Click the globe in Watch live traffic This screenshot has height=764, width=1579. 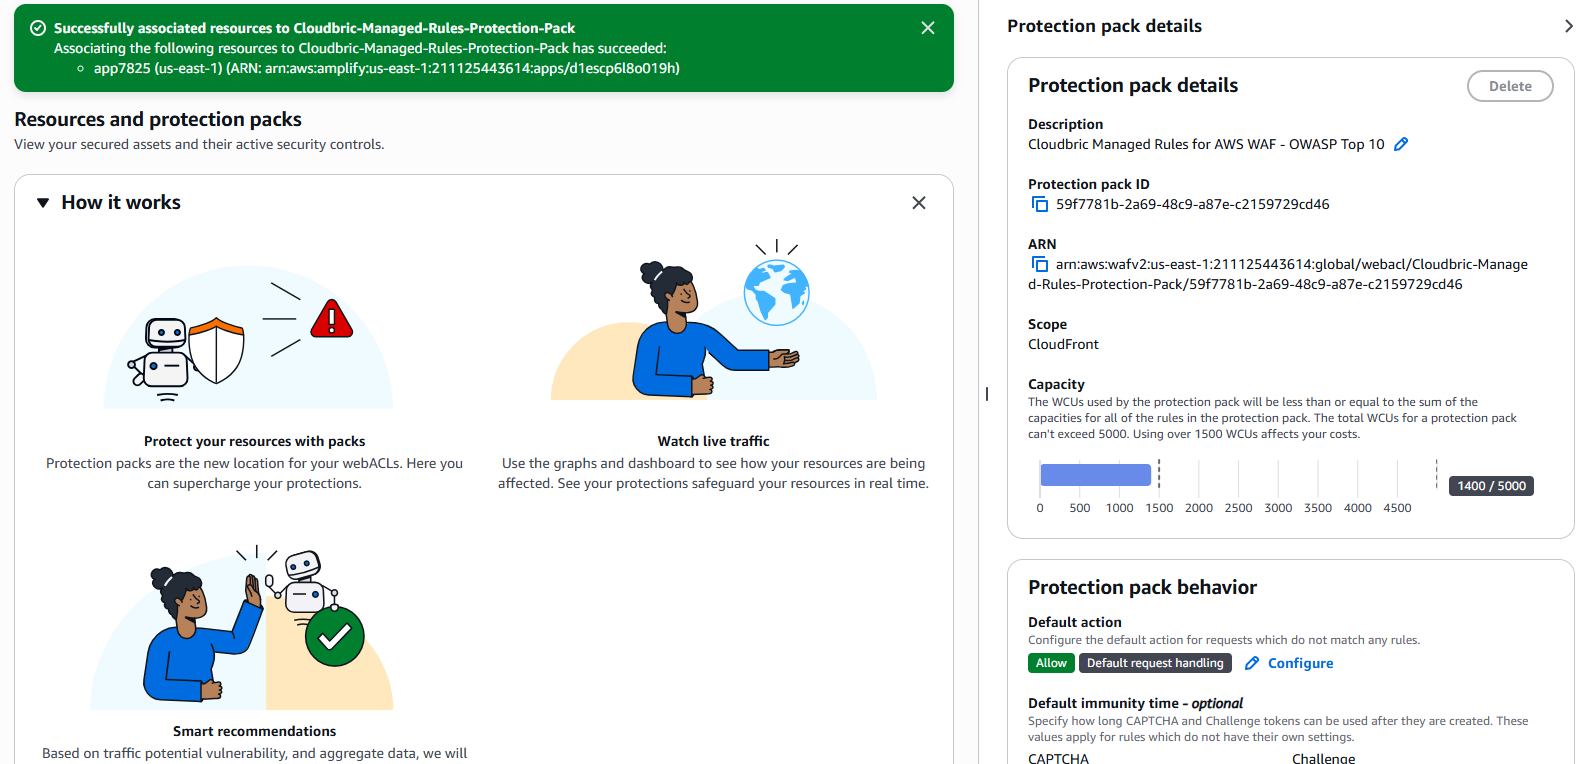776,292
